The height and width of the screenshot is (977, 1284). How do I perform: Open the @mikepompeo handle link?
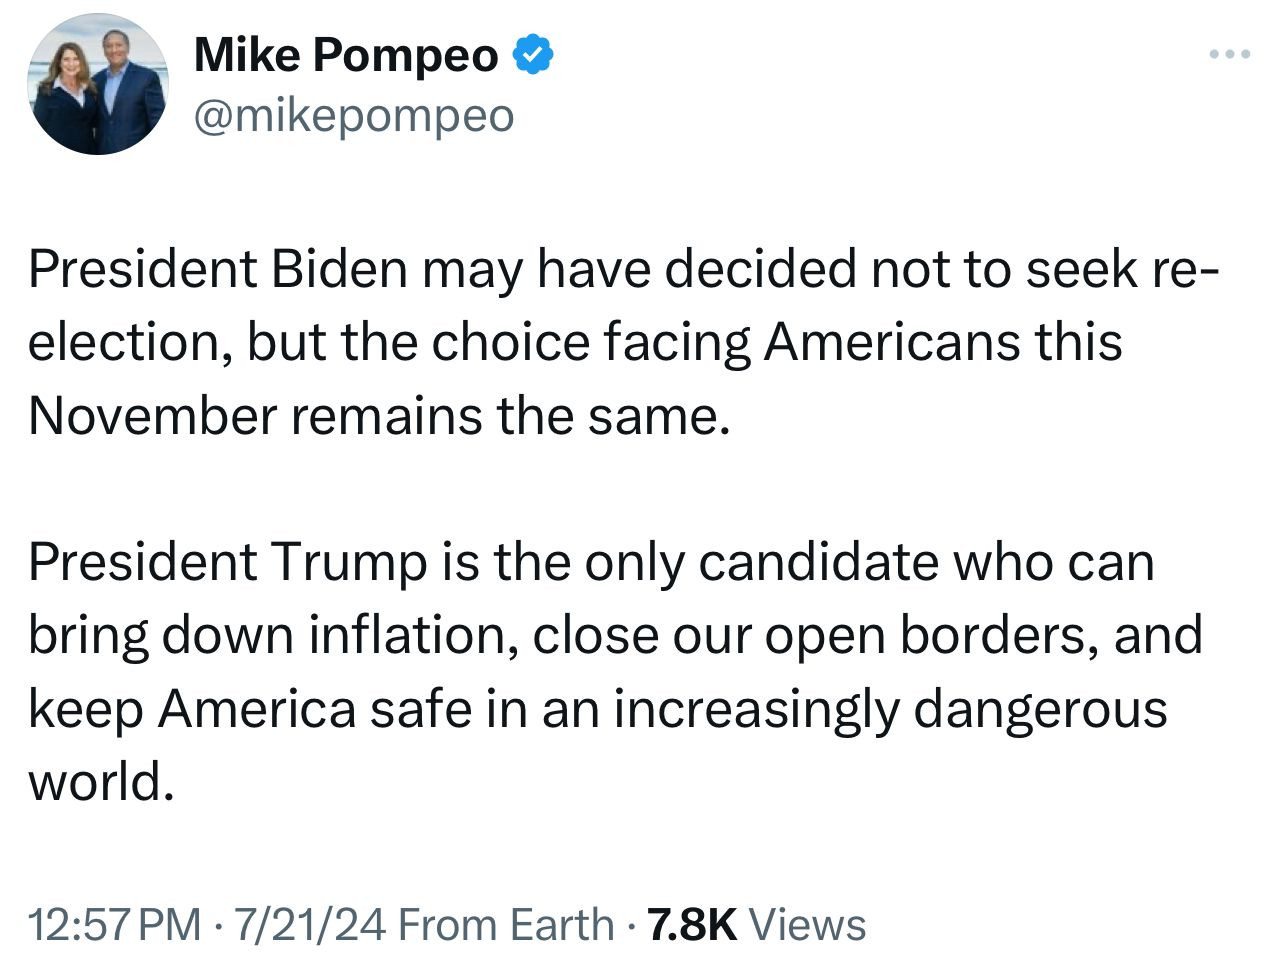click(x=354, y=116)
